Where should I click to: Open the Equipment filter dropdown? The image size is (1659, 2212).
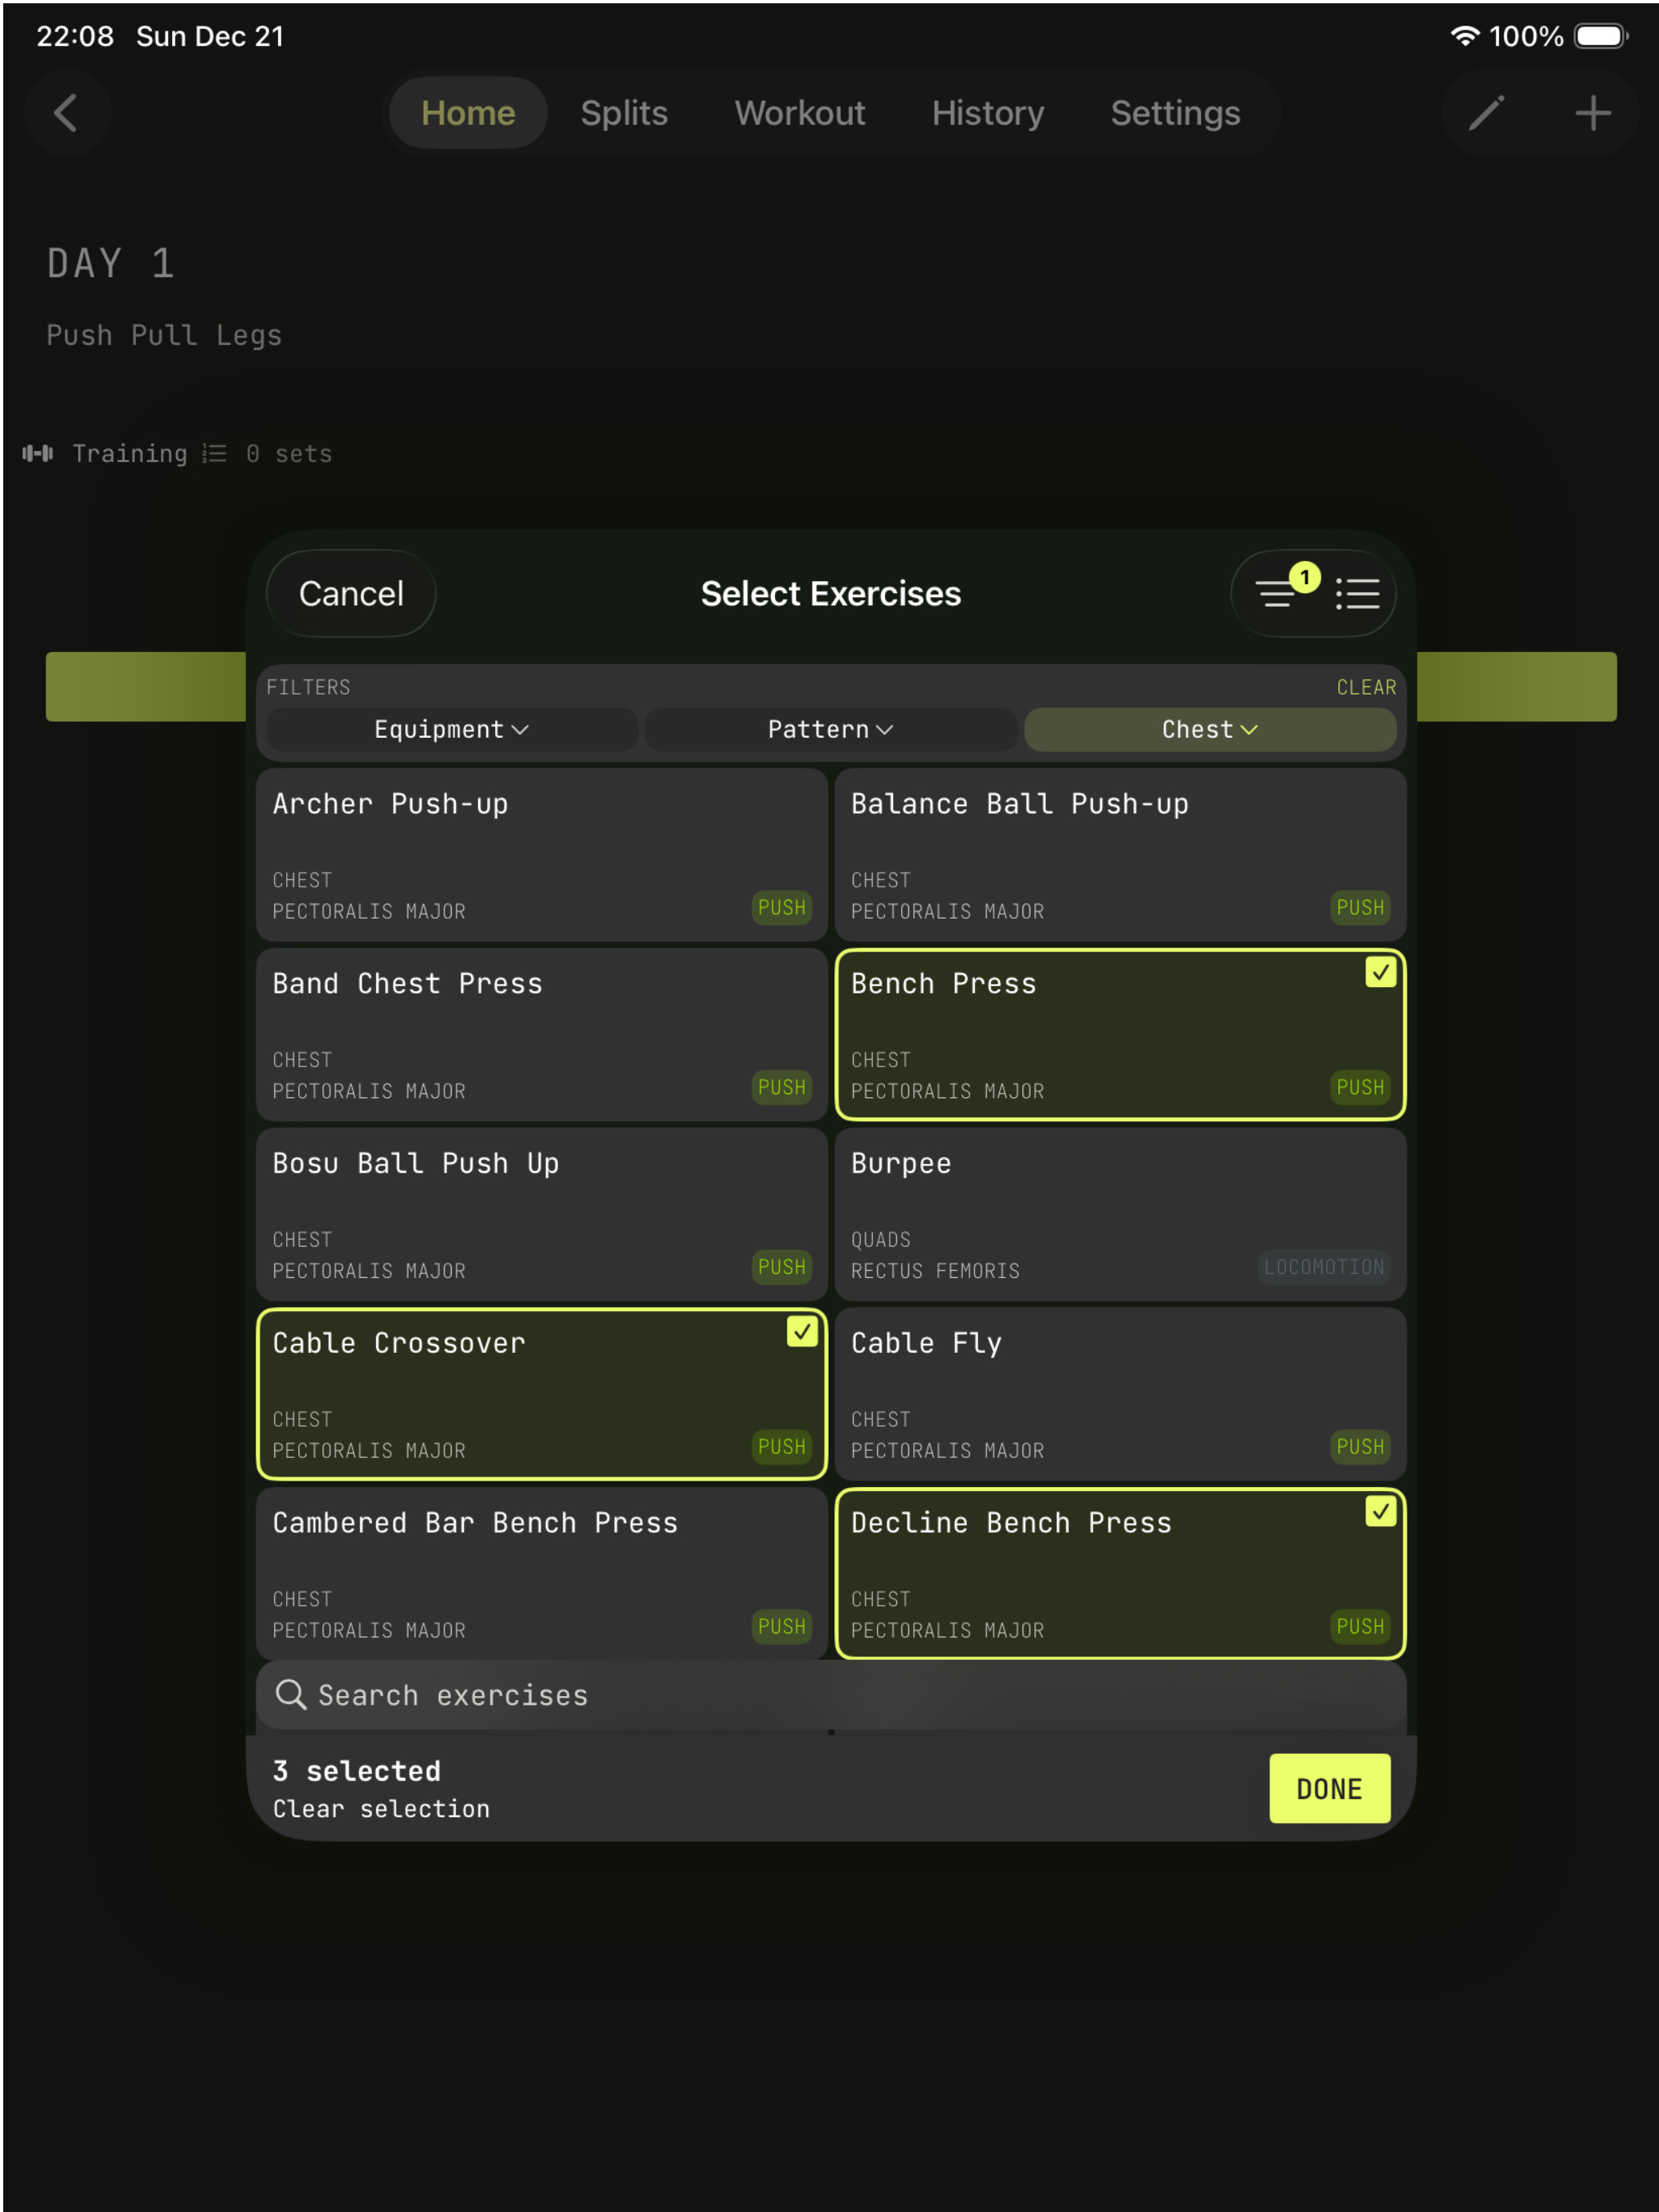[x=452, y=729]
